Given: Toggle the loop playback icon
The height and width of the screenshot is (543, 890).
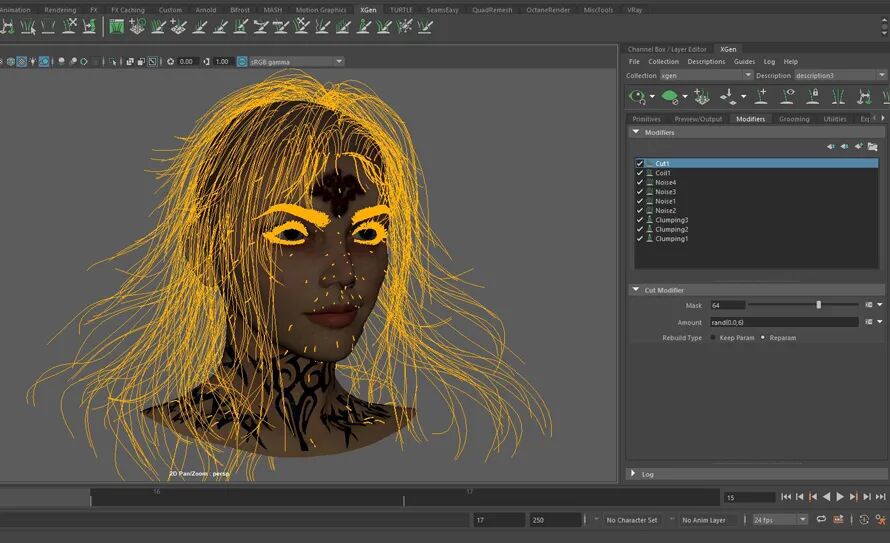Looking at the screenshot, I should coord(821,520).
